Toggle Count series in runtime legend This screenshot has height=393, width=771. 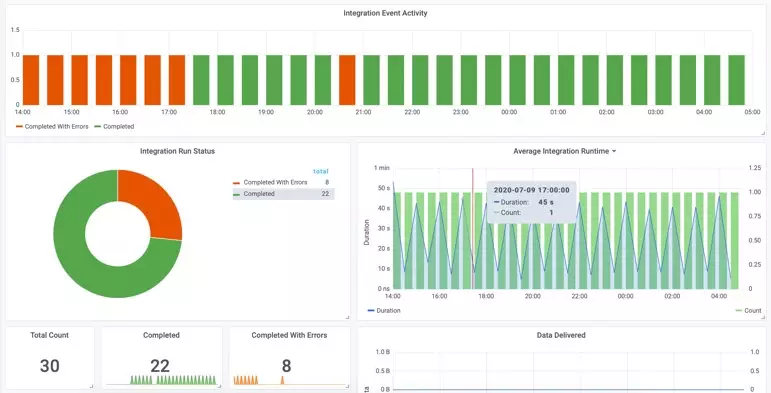coord(748,310)
